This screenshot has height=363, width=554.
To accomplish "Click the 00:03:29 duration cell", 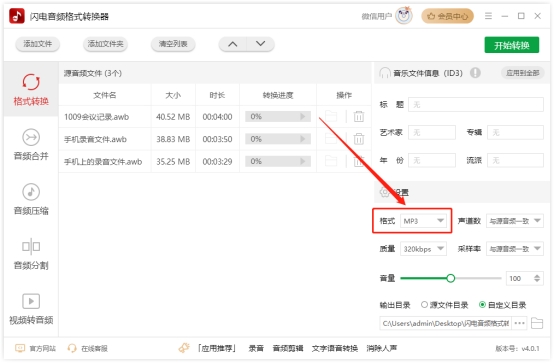I will pos(217,162).
